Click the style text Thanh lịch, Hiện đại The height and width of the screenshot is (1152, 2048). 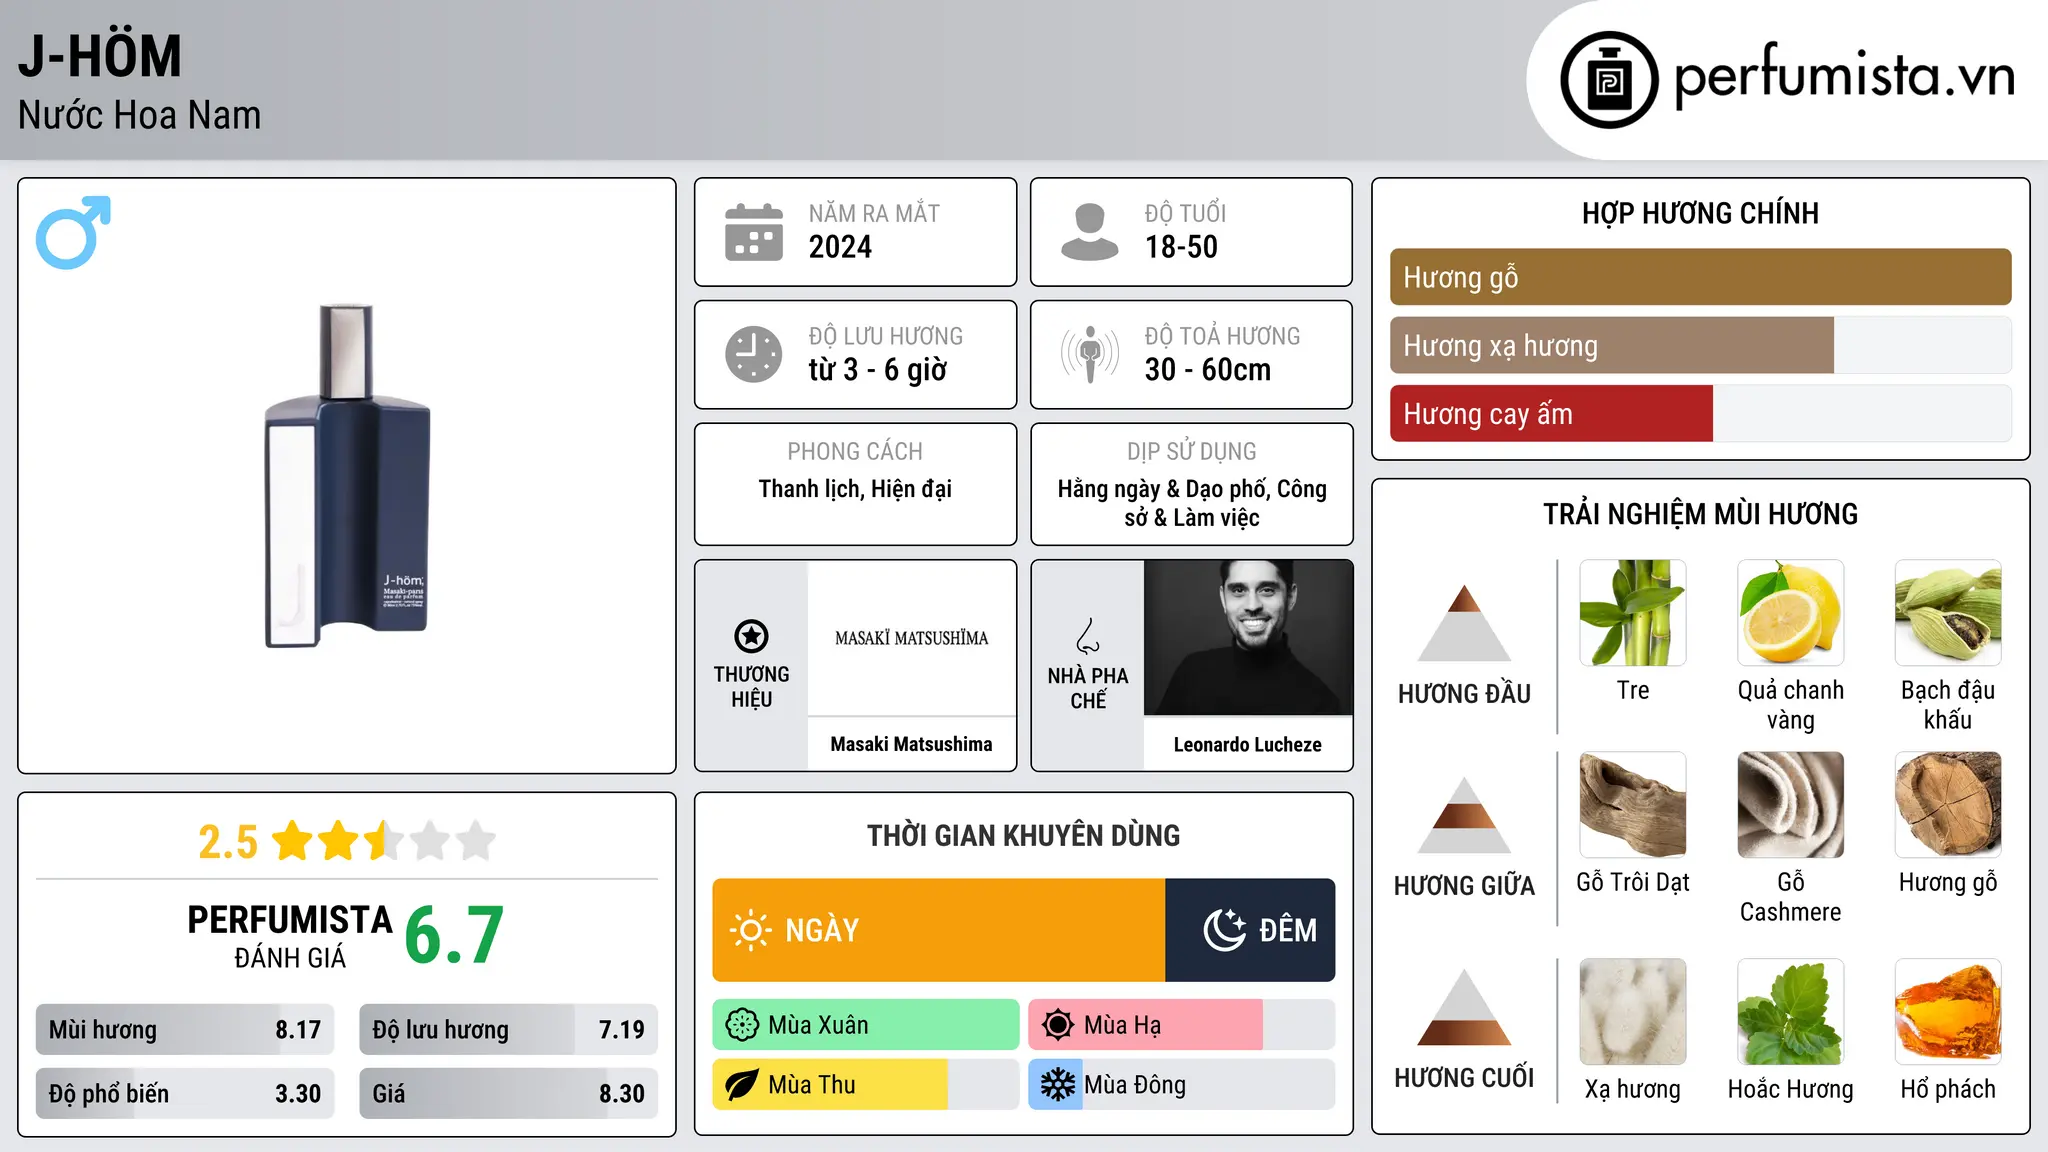(x=855, y=489)
